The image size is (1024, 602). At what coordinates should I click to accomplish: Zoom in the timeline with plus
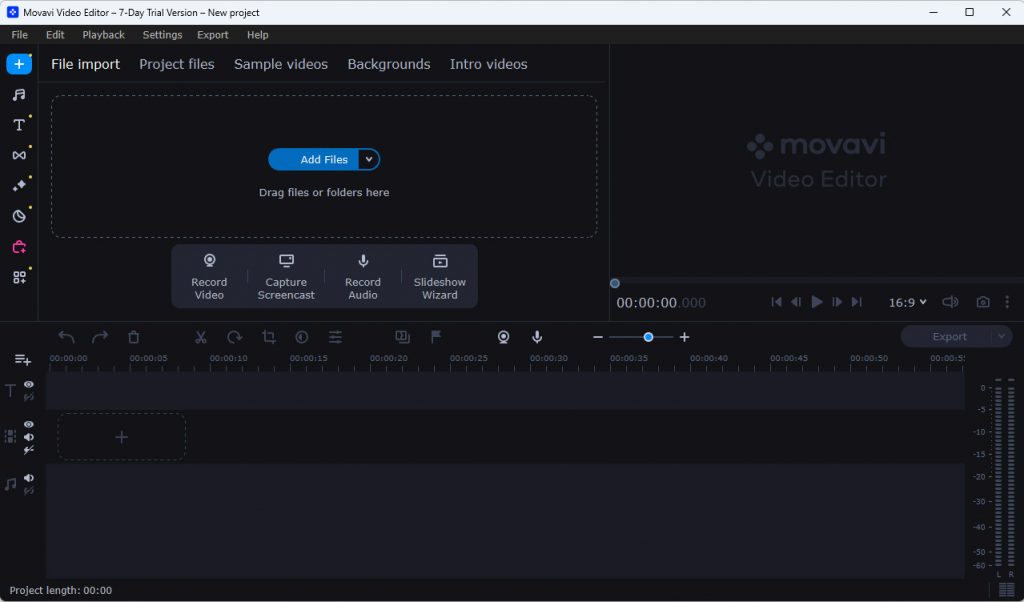(x=684, y=337)
